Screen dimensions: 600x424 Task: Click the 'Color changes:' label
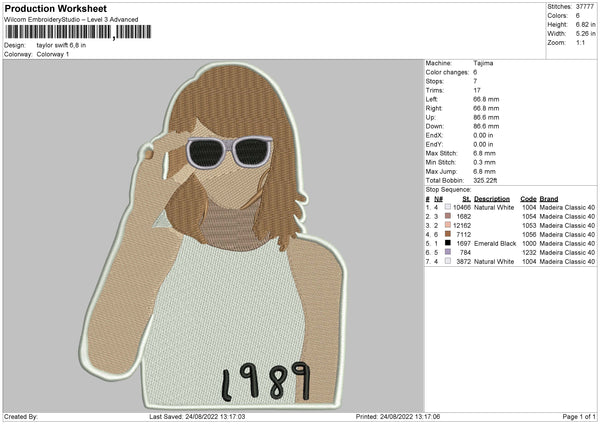(x=447, y=72)
